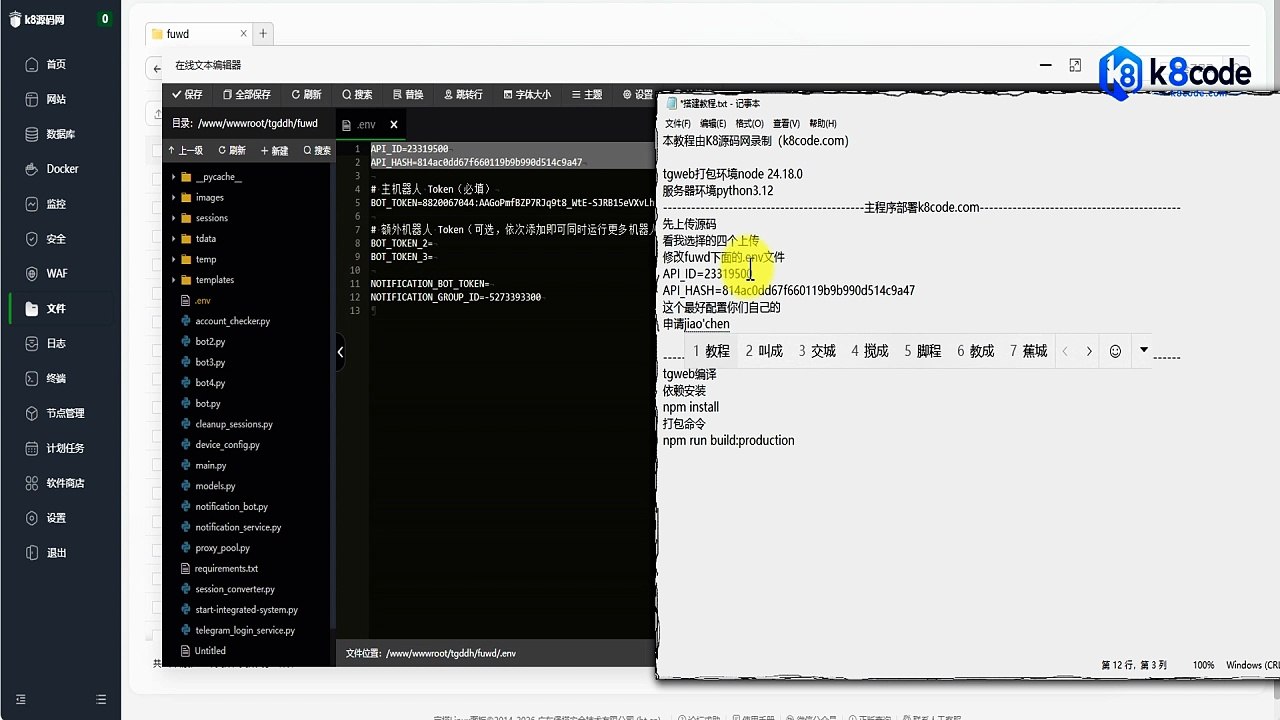Open the IME emoji picker
This screenshot has width=1280, height=720.
tap(1116, 352)
